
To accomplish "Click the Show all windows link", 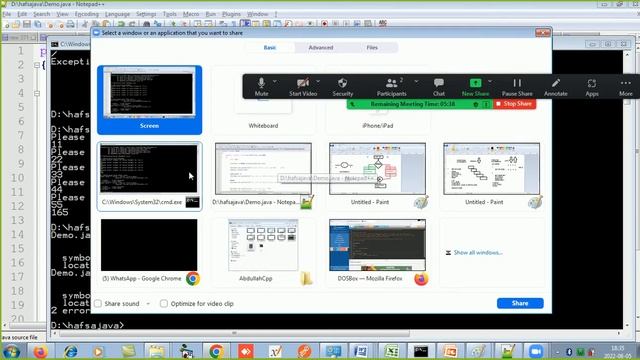I will (x=478, y=253).
